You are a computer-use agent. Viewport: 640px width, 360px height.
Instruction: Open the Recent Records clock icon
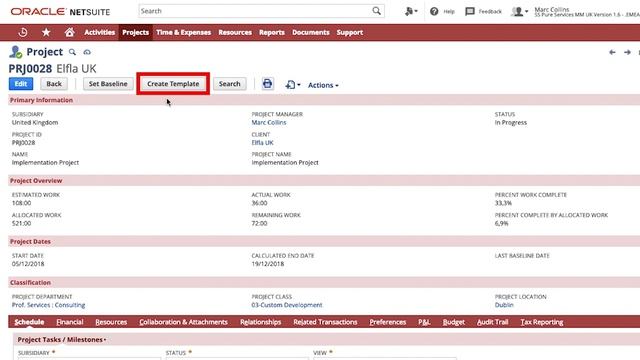23,32
